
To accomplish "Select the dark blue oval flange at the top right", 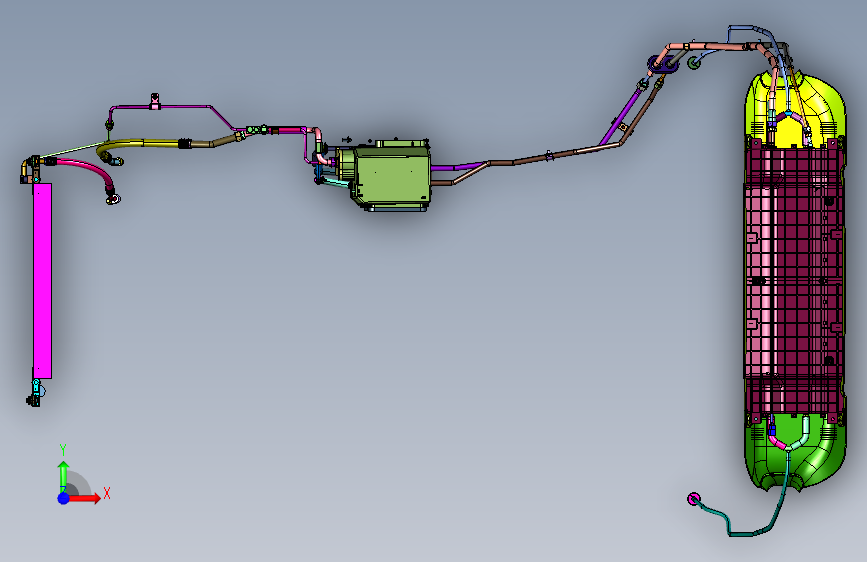I will click(x=664, y=65).
